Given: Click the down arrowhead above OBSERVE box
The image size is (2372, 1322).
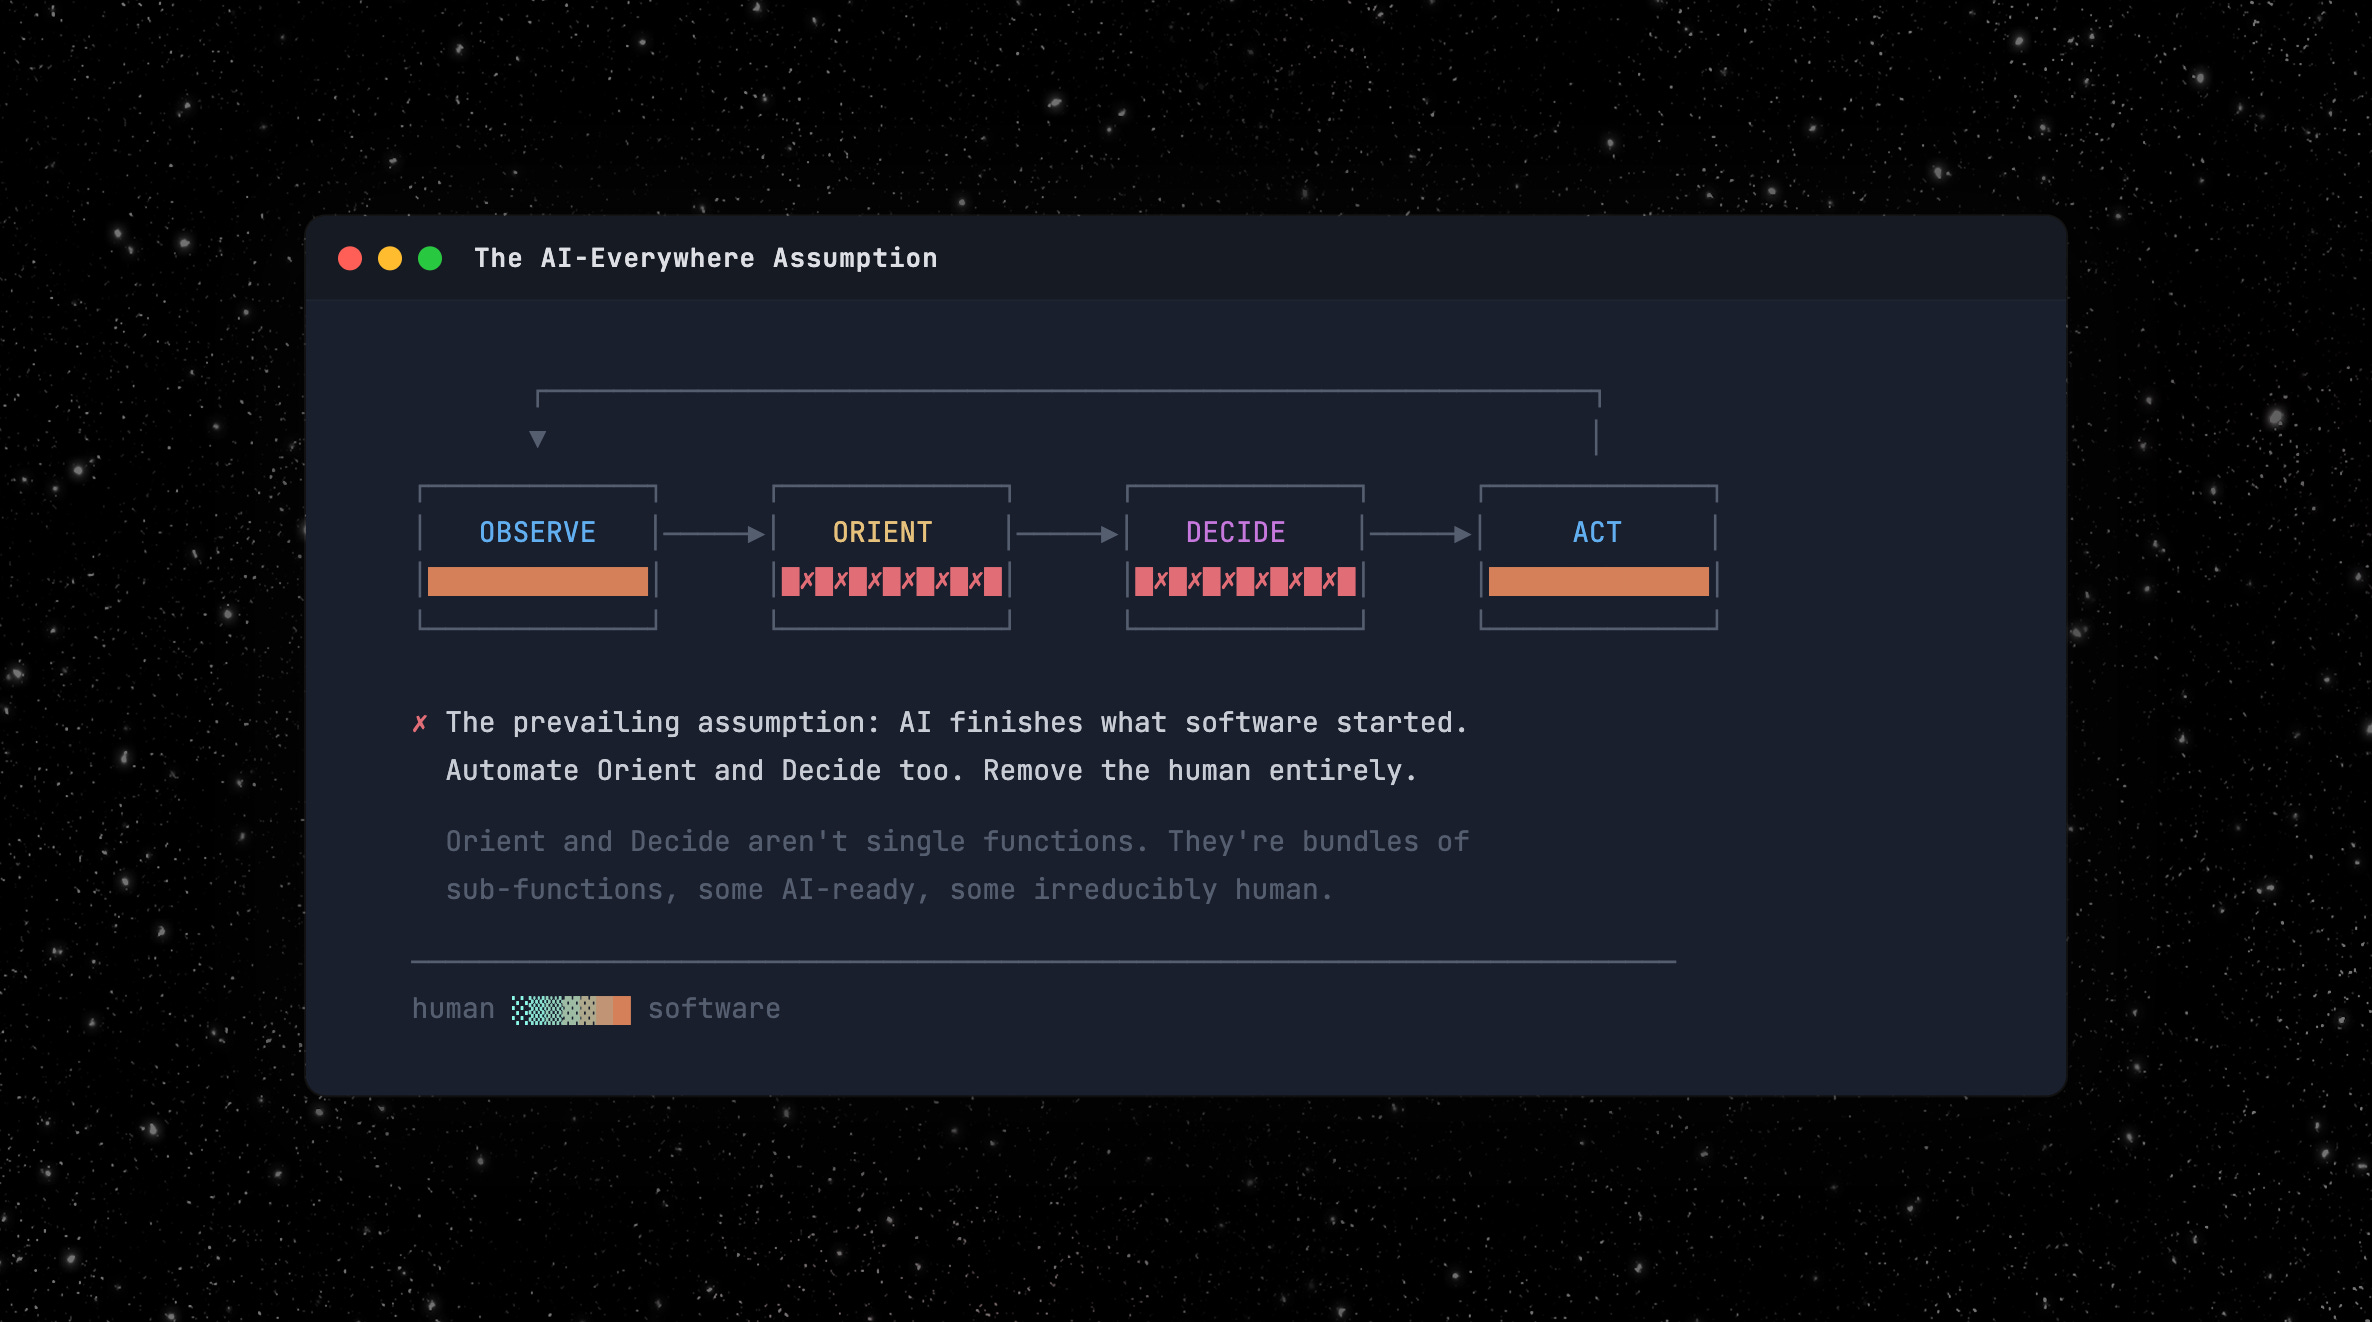Looking at the screenshot, I should tap(538, 439).
